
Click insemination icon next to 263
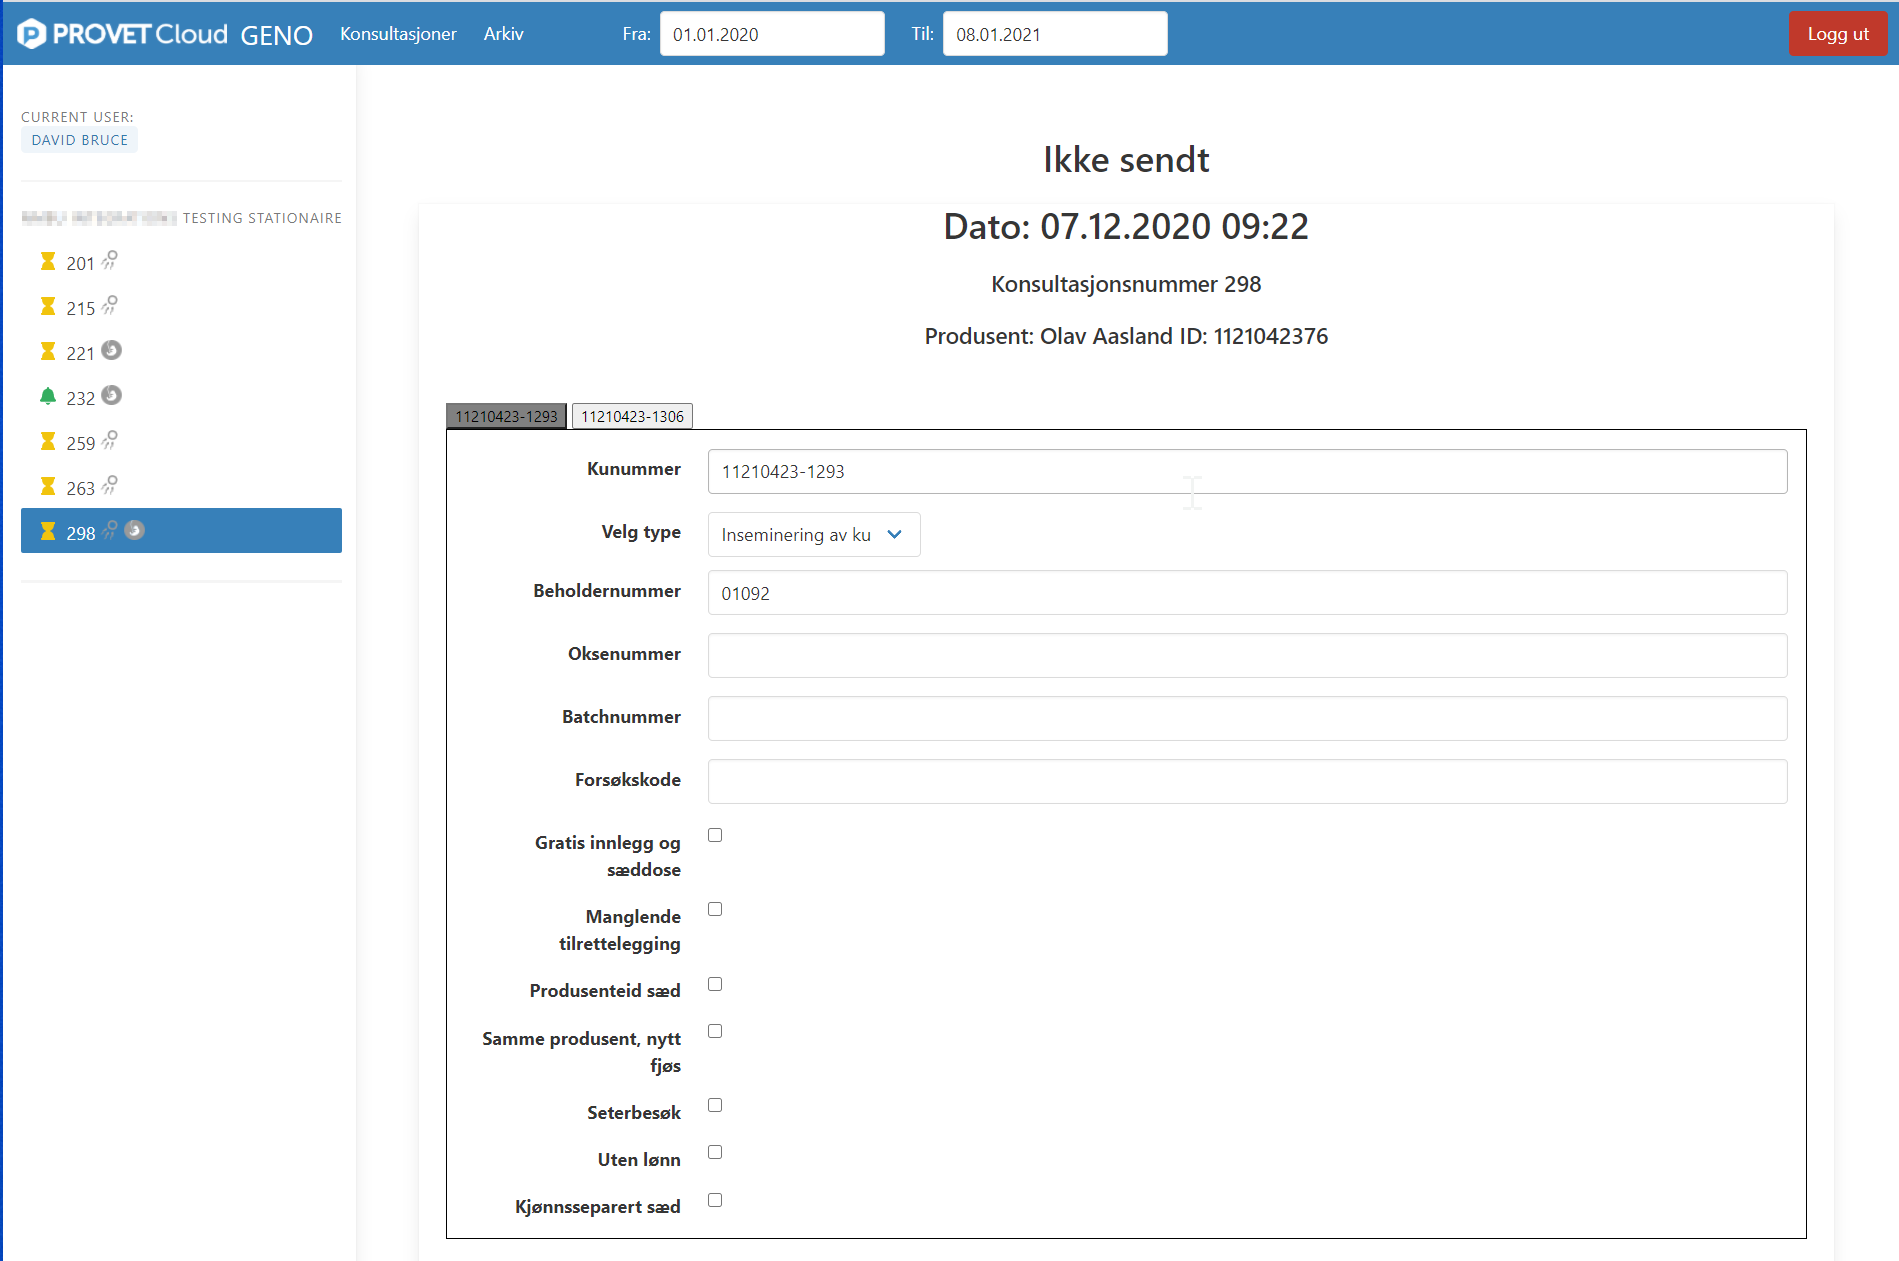(110, 485)
